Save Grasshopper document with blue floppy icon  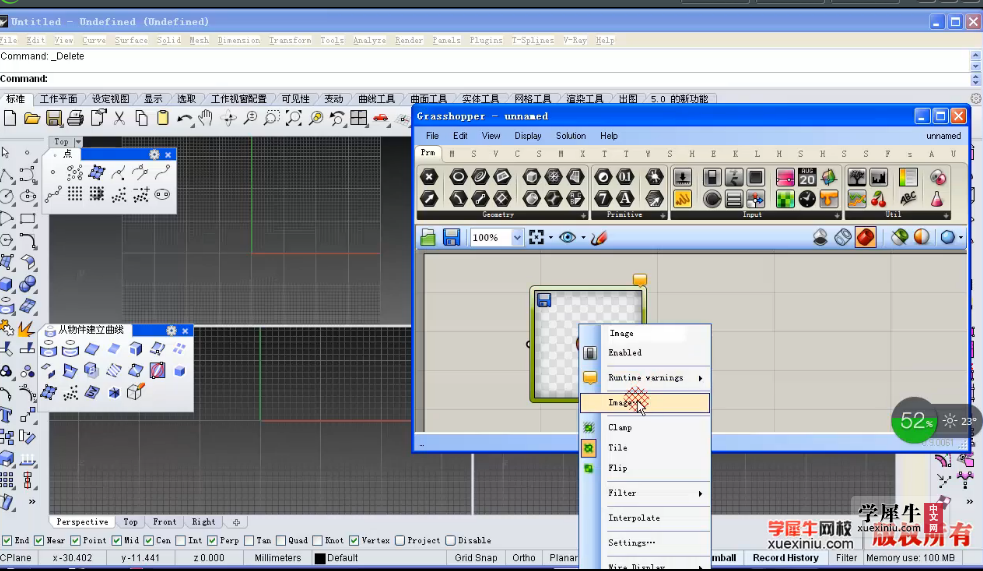click(451, 238)
